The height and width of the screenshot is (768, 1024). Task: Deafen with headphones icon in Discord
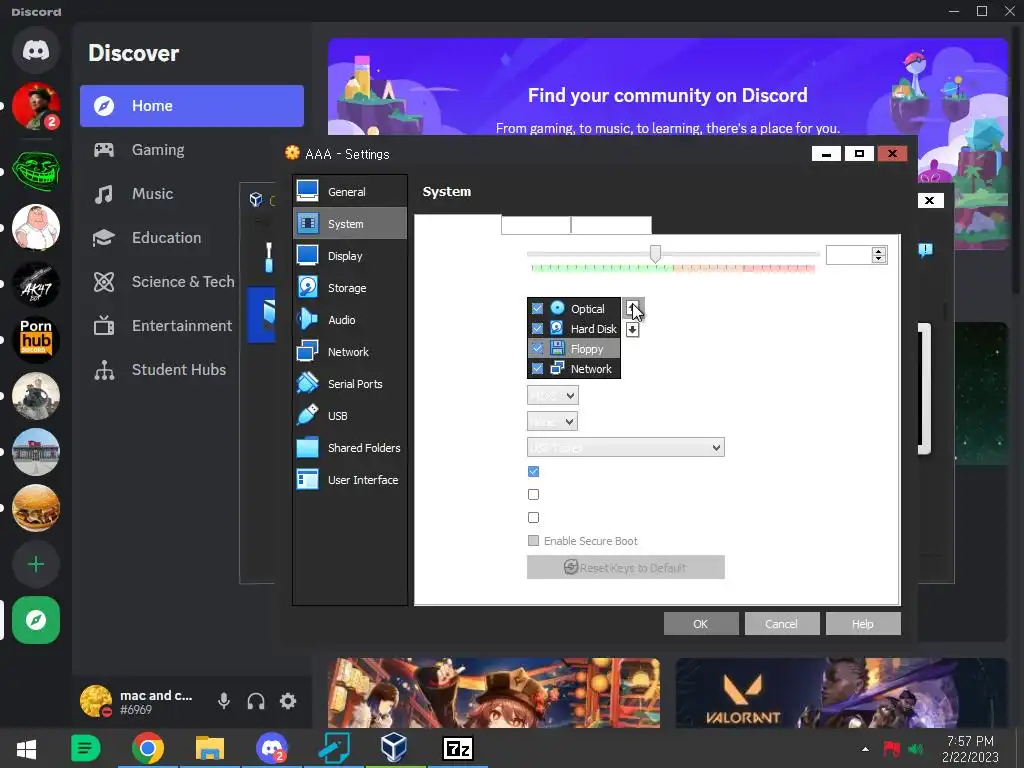coord(256,701)
